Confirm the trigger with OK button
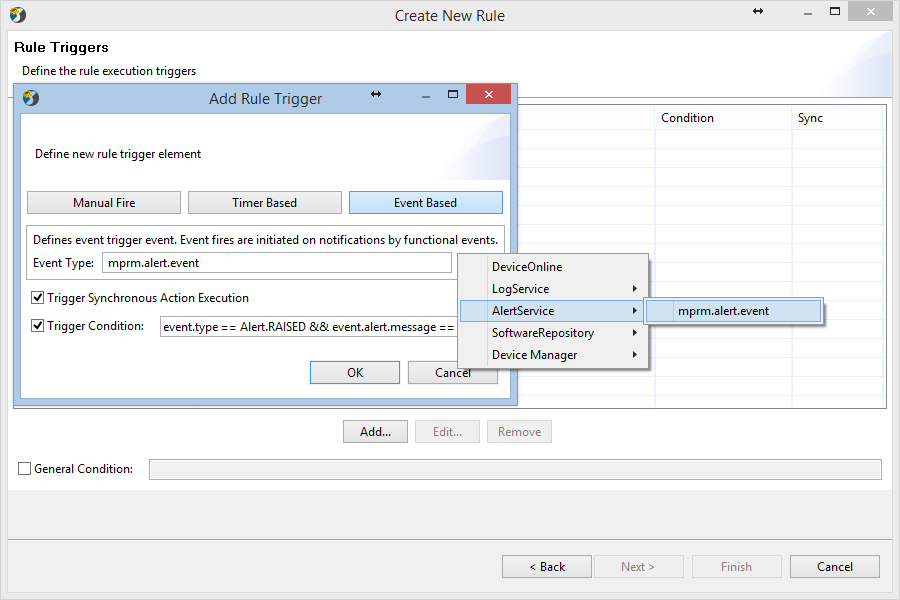The image size is (900, 600). 355,373
